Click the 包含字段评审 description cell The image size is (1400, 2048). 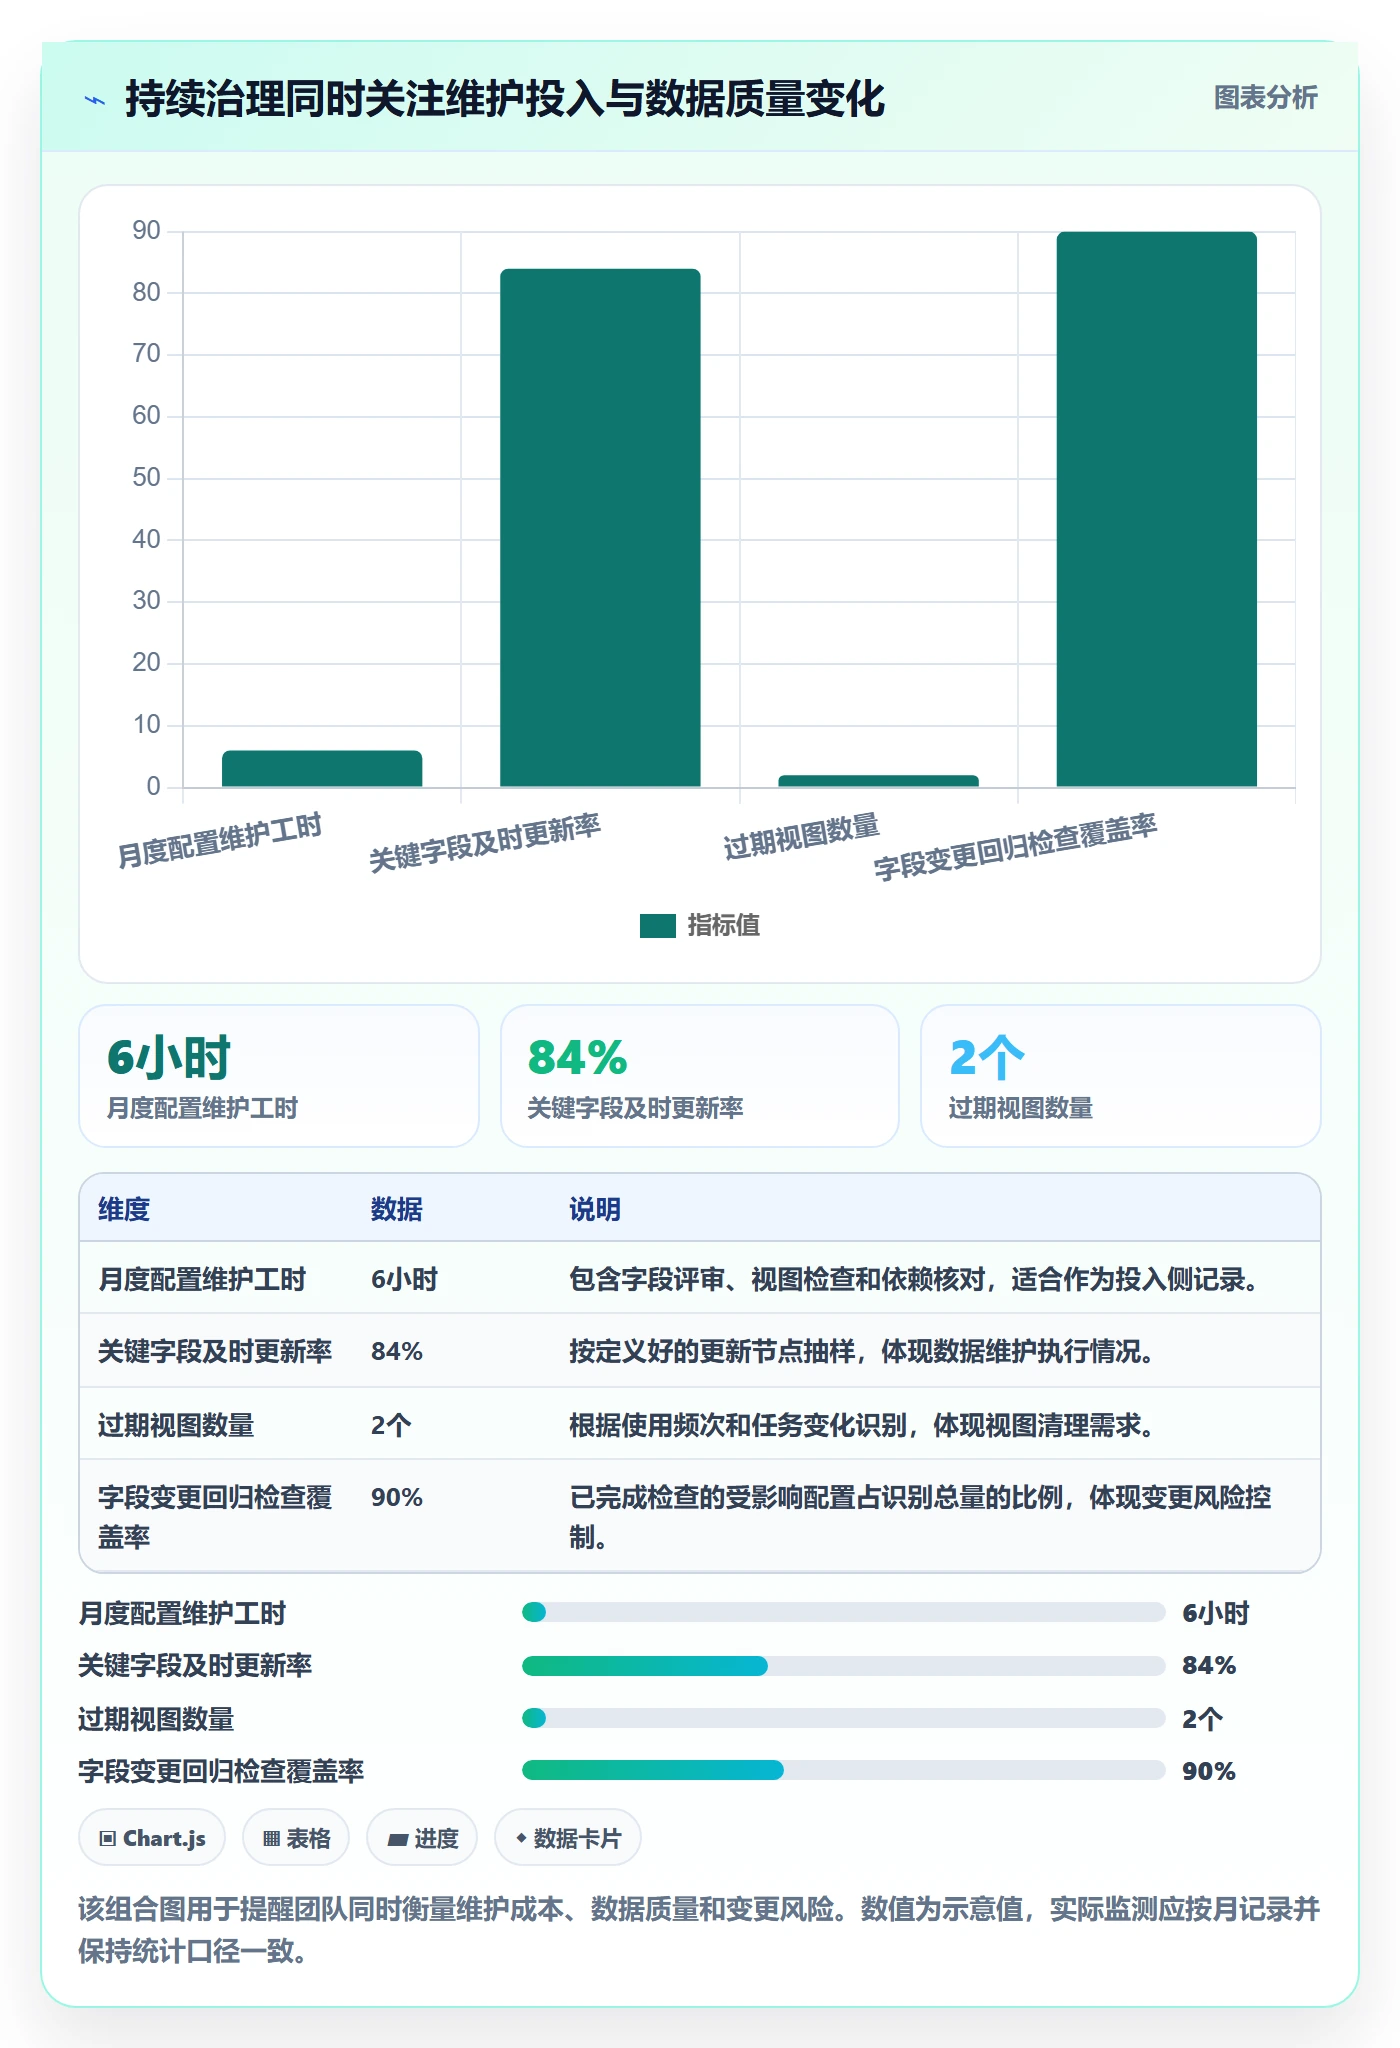[x=914, y=1279]
